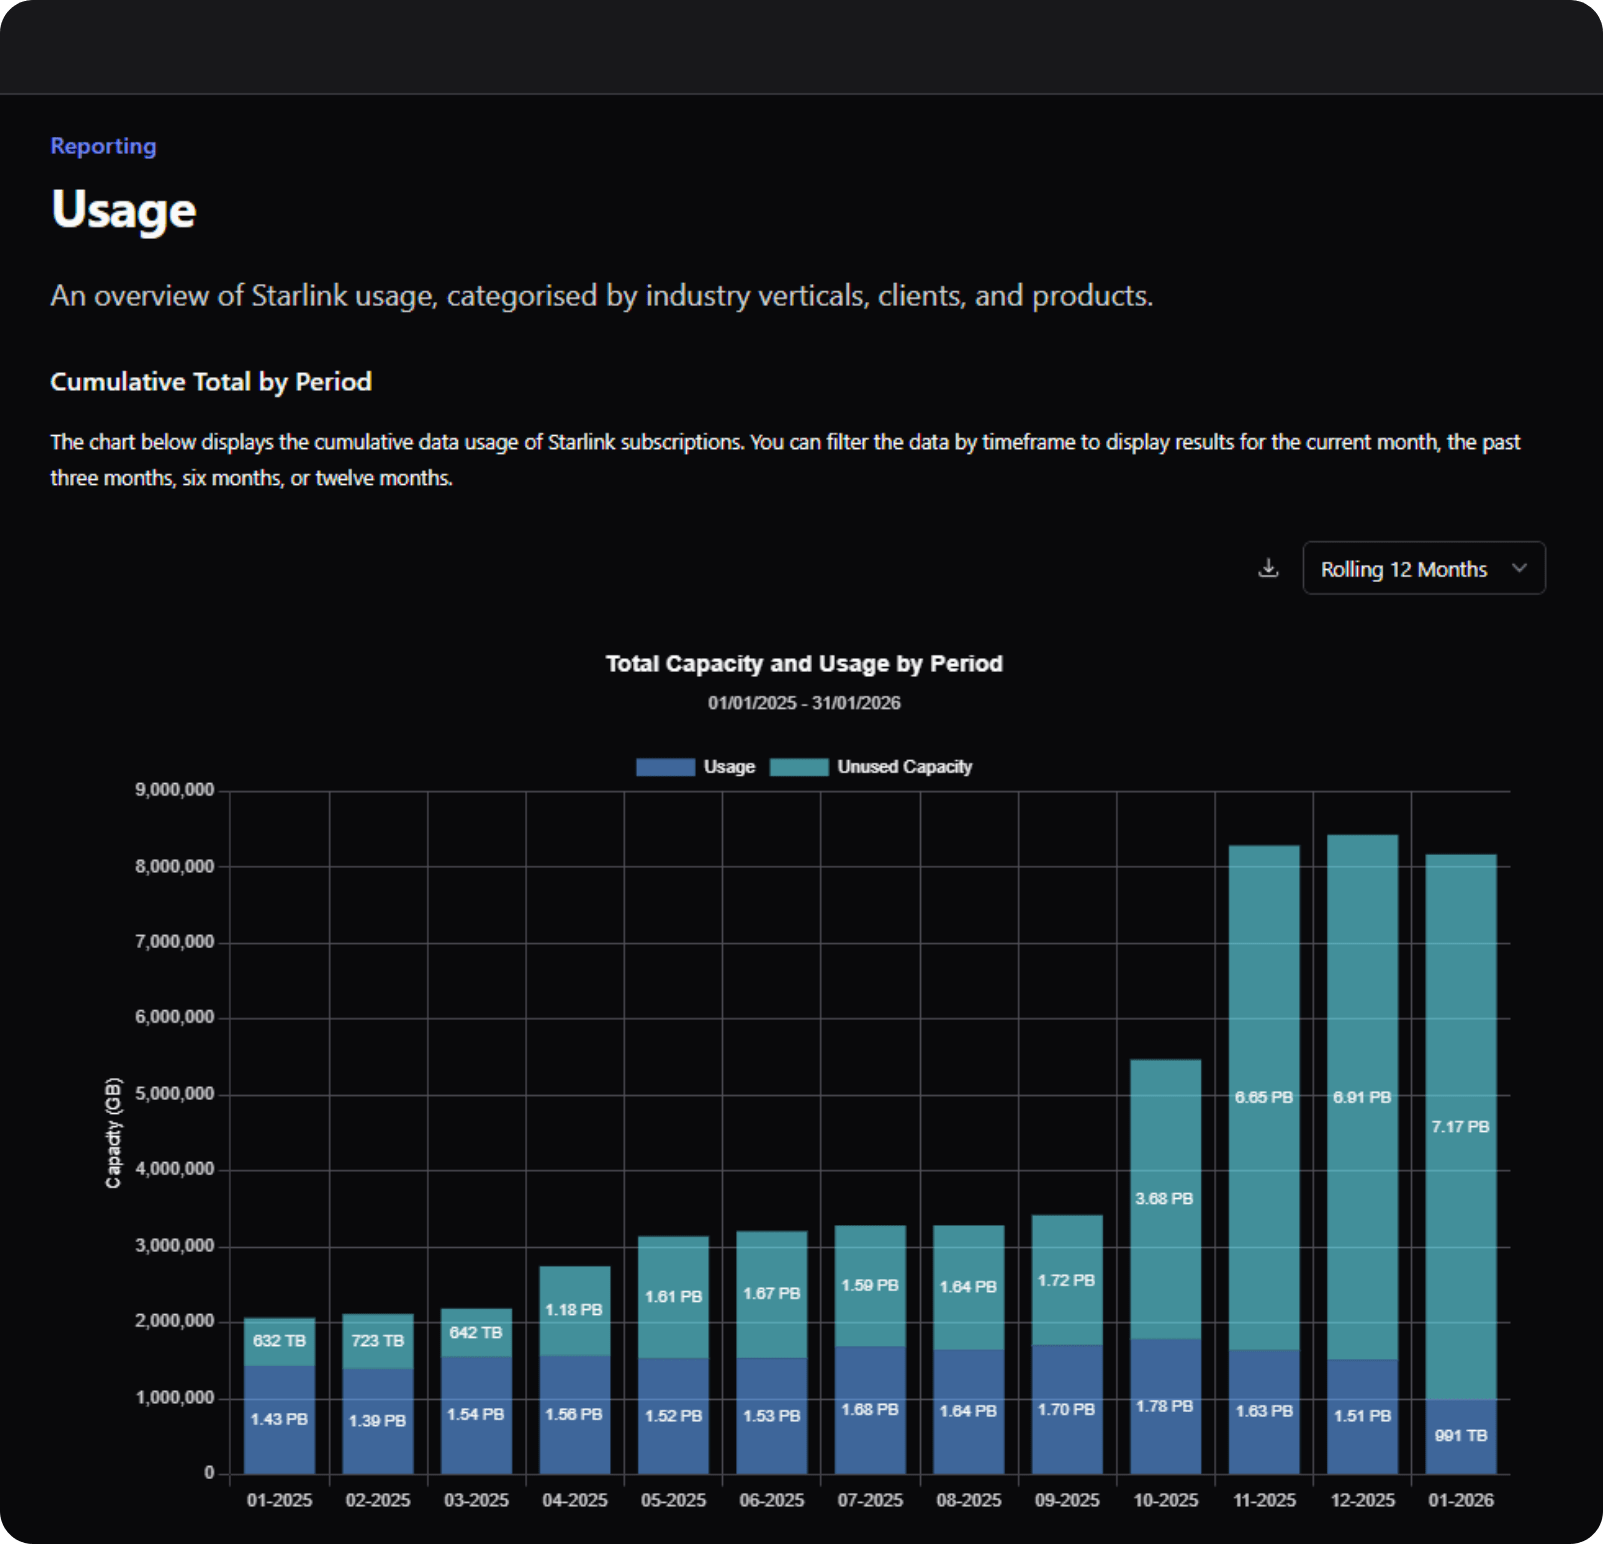Select the 723 TB bar segment

click(377, 1341)
